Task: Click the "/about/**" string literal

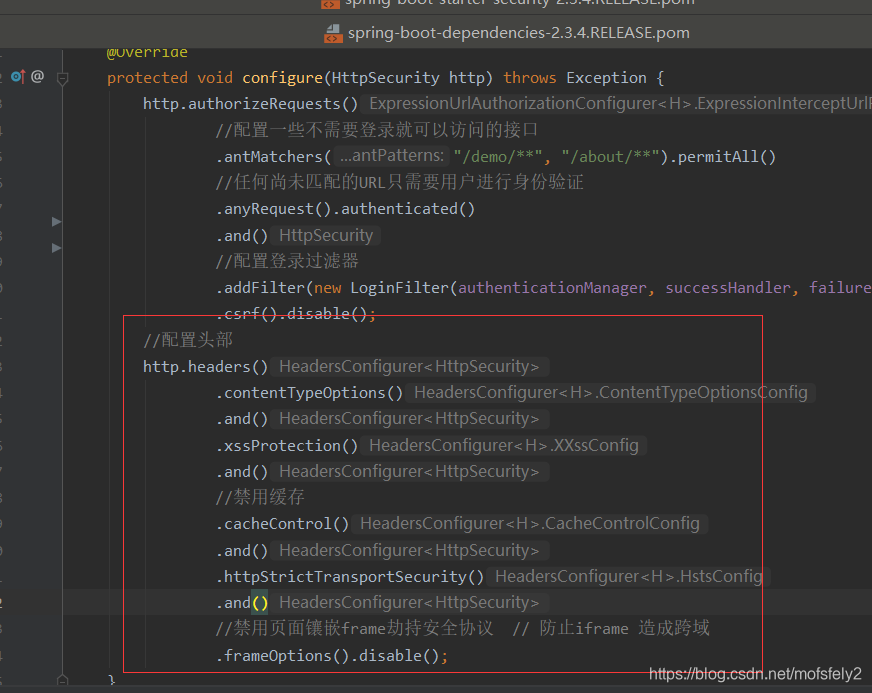Action: 611,157
